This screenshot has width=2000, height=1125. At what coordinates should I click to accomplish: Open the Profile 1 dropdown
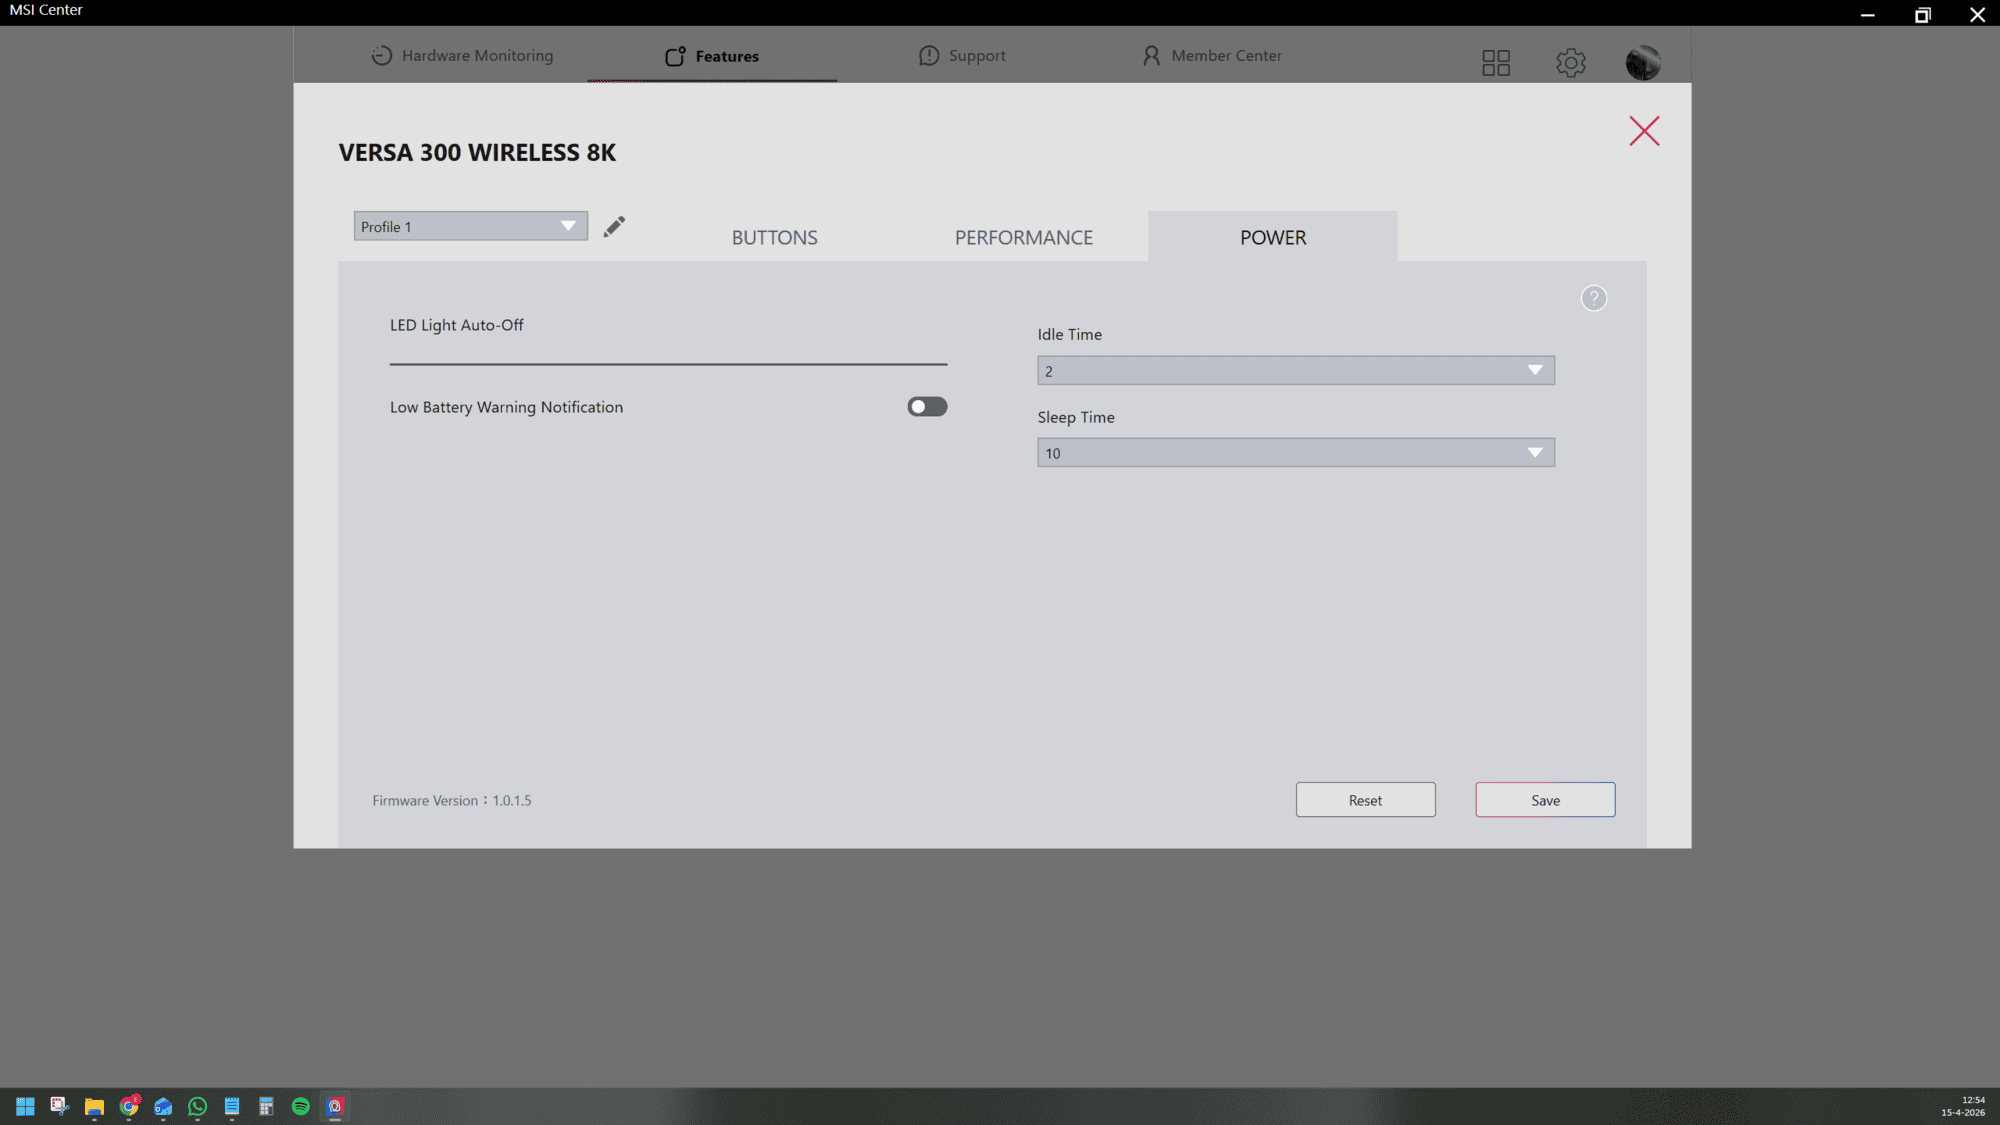470,227
